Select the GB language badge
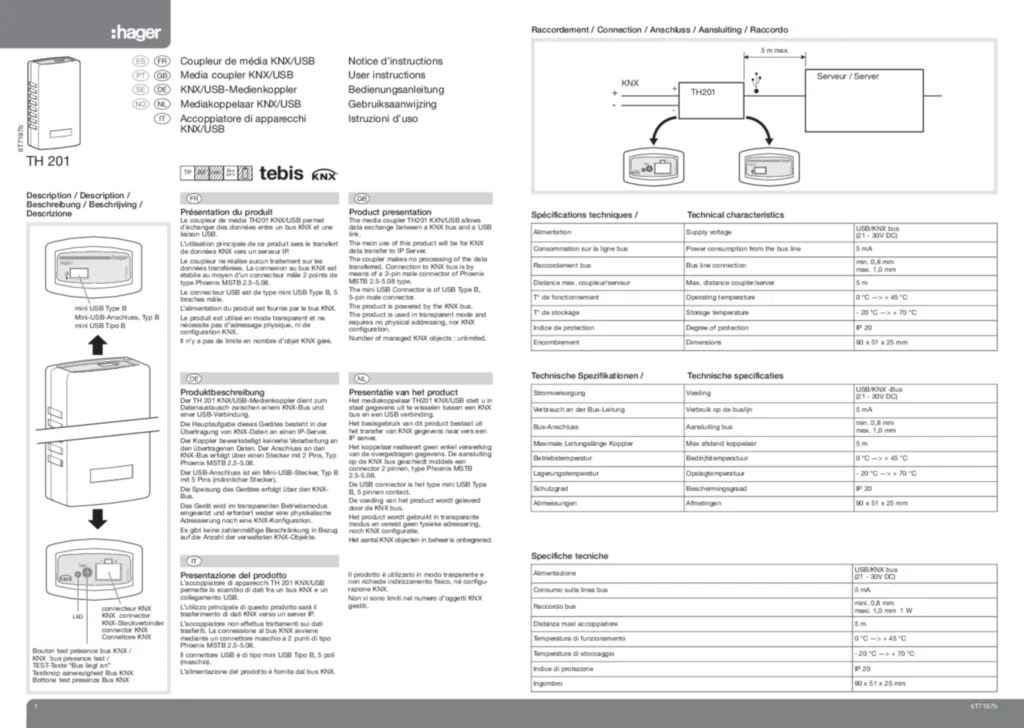Viewport: 1024px width, 728px height. pos(362,198)
